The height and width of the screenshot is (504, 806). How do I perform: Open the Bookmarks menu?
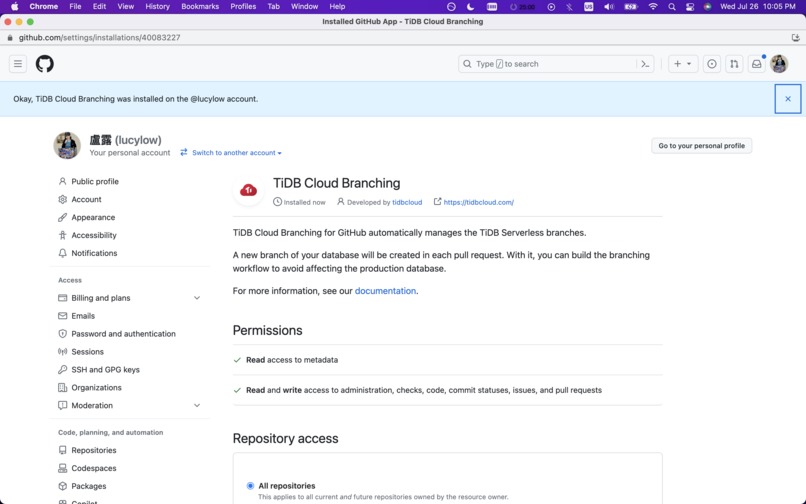(x=200, y=7)
